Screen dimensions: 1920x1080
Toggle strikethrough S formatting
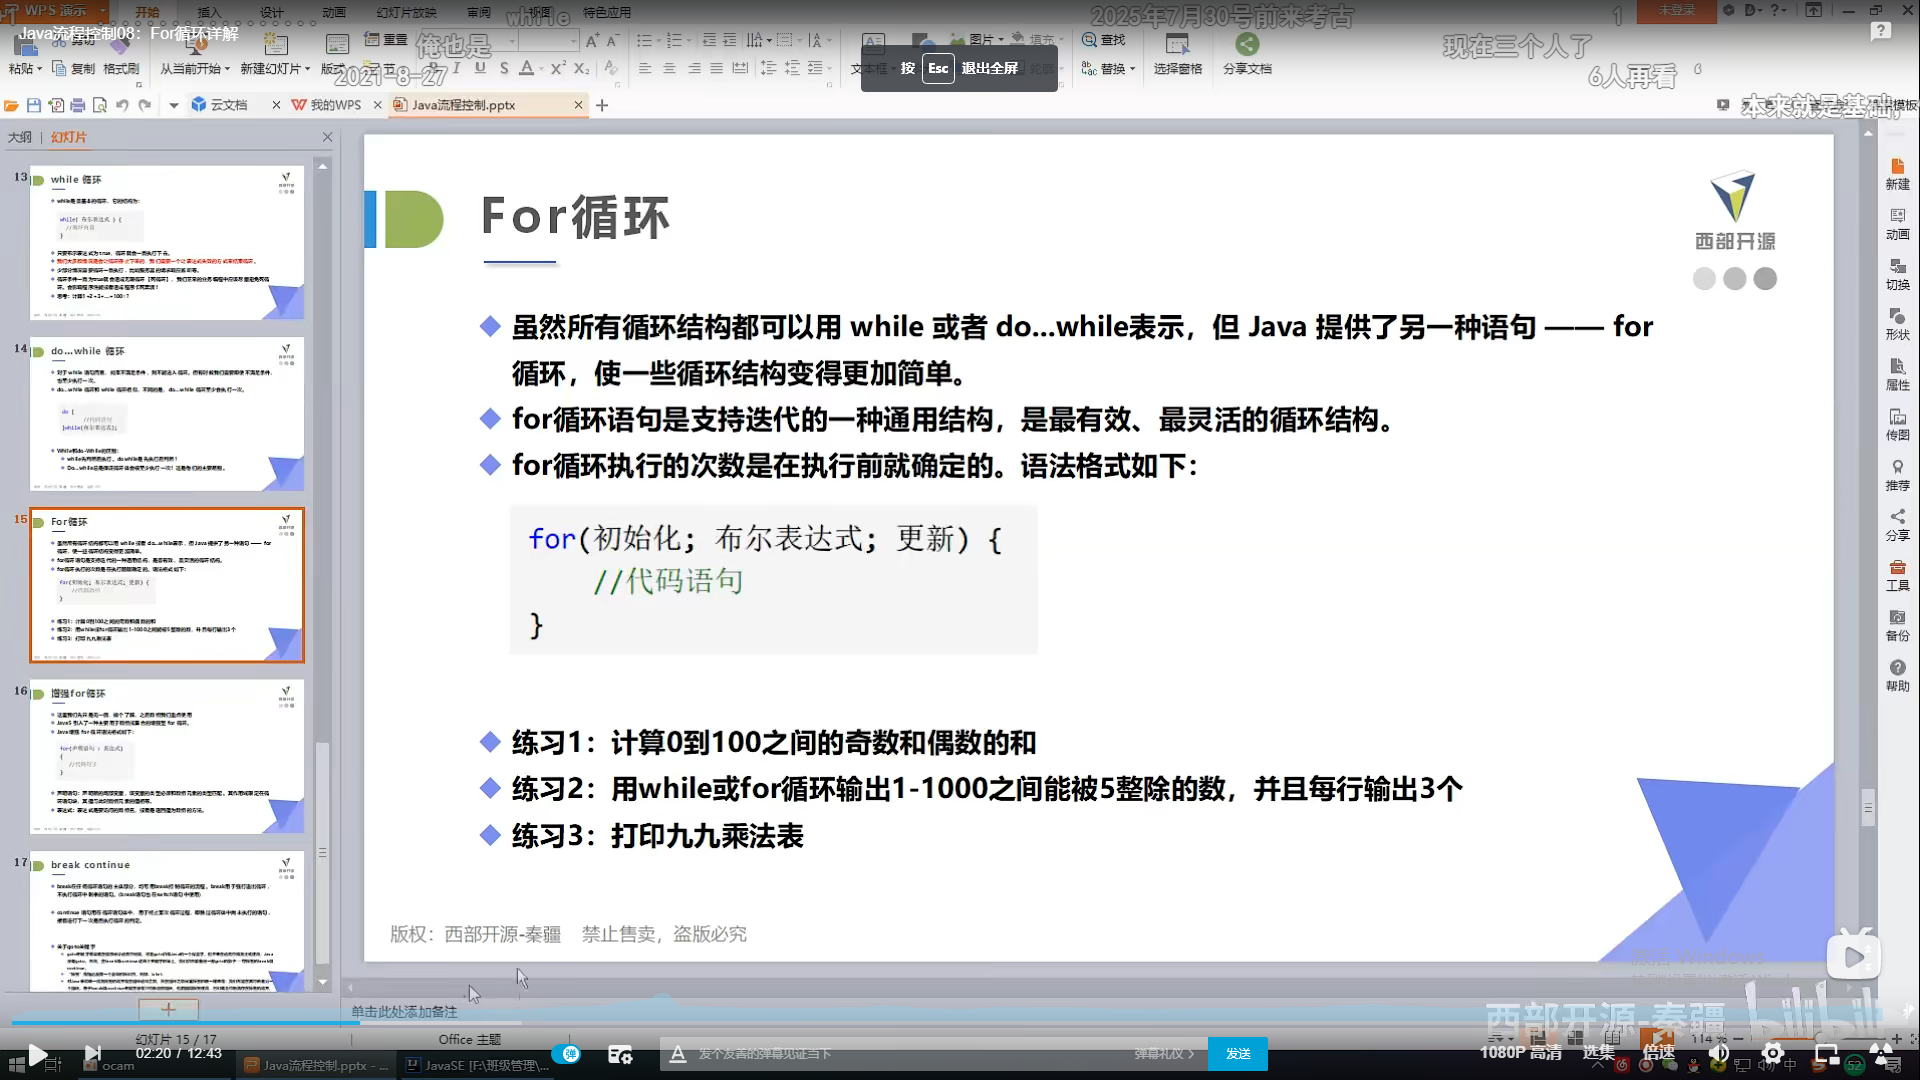click(504, 68)
